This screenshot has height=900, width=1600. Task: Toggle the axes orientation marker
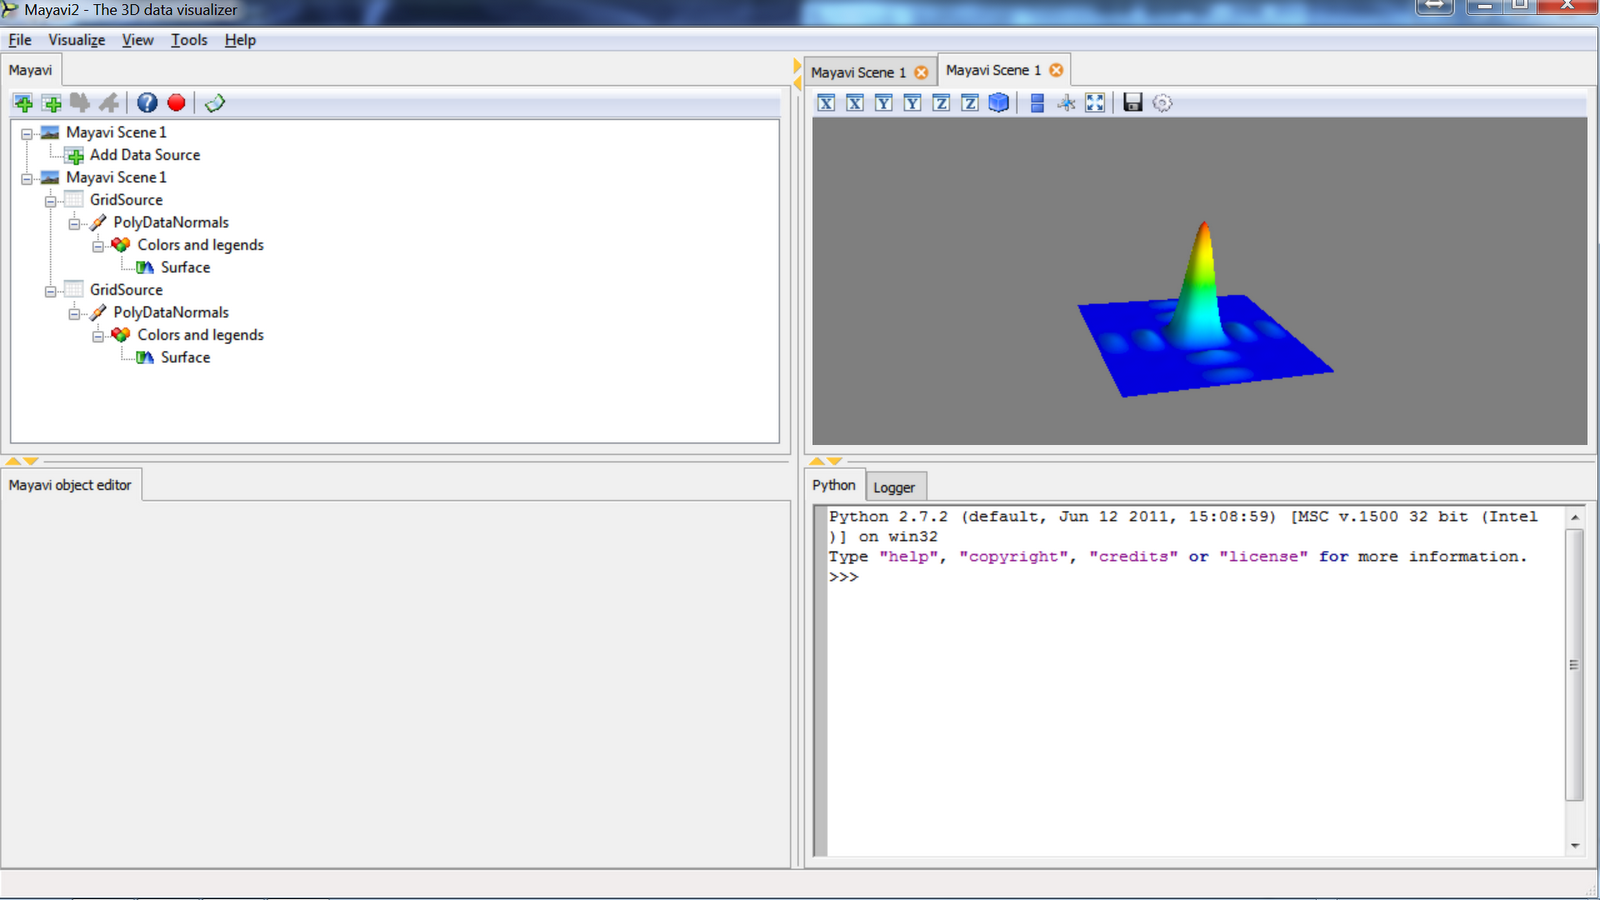(1067, 103)
